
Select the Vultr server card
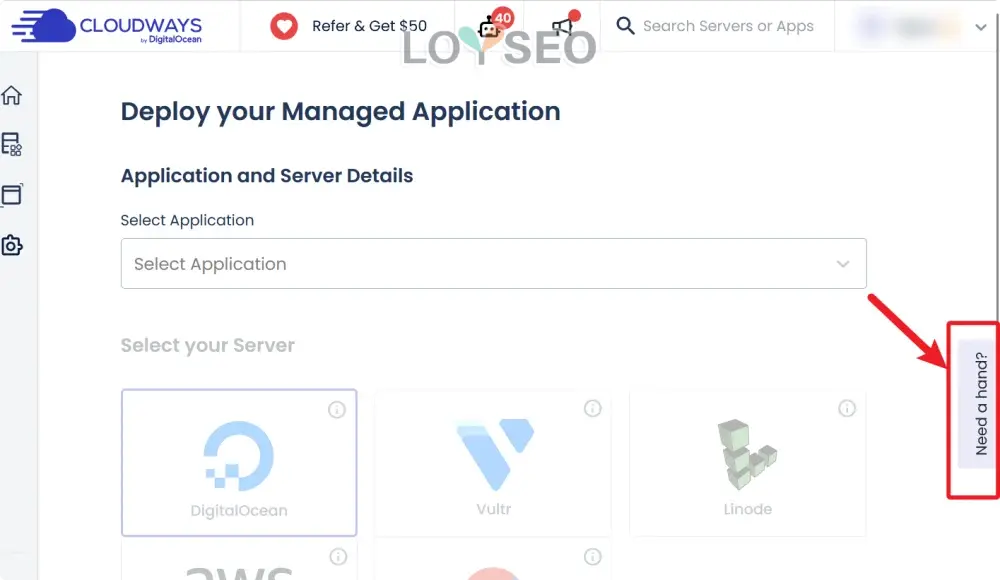coord(493,463)
